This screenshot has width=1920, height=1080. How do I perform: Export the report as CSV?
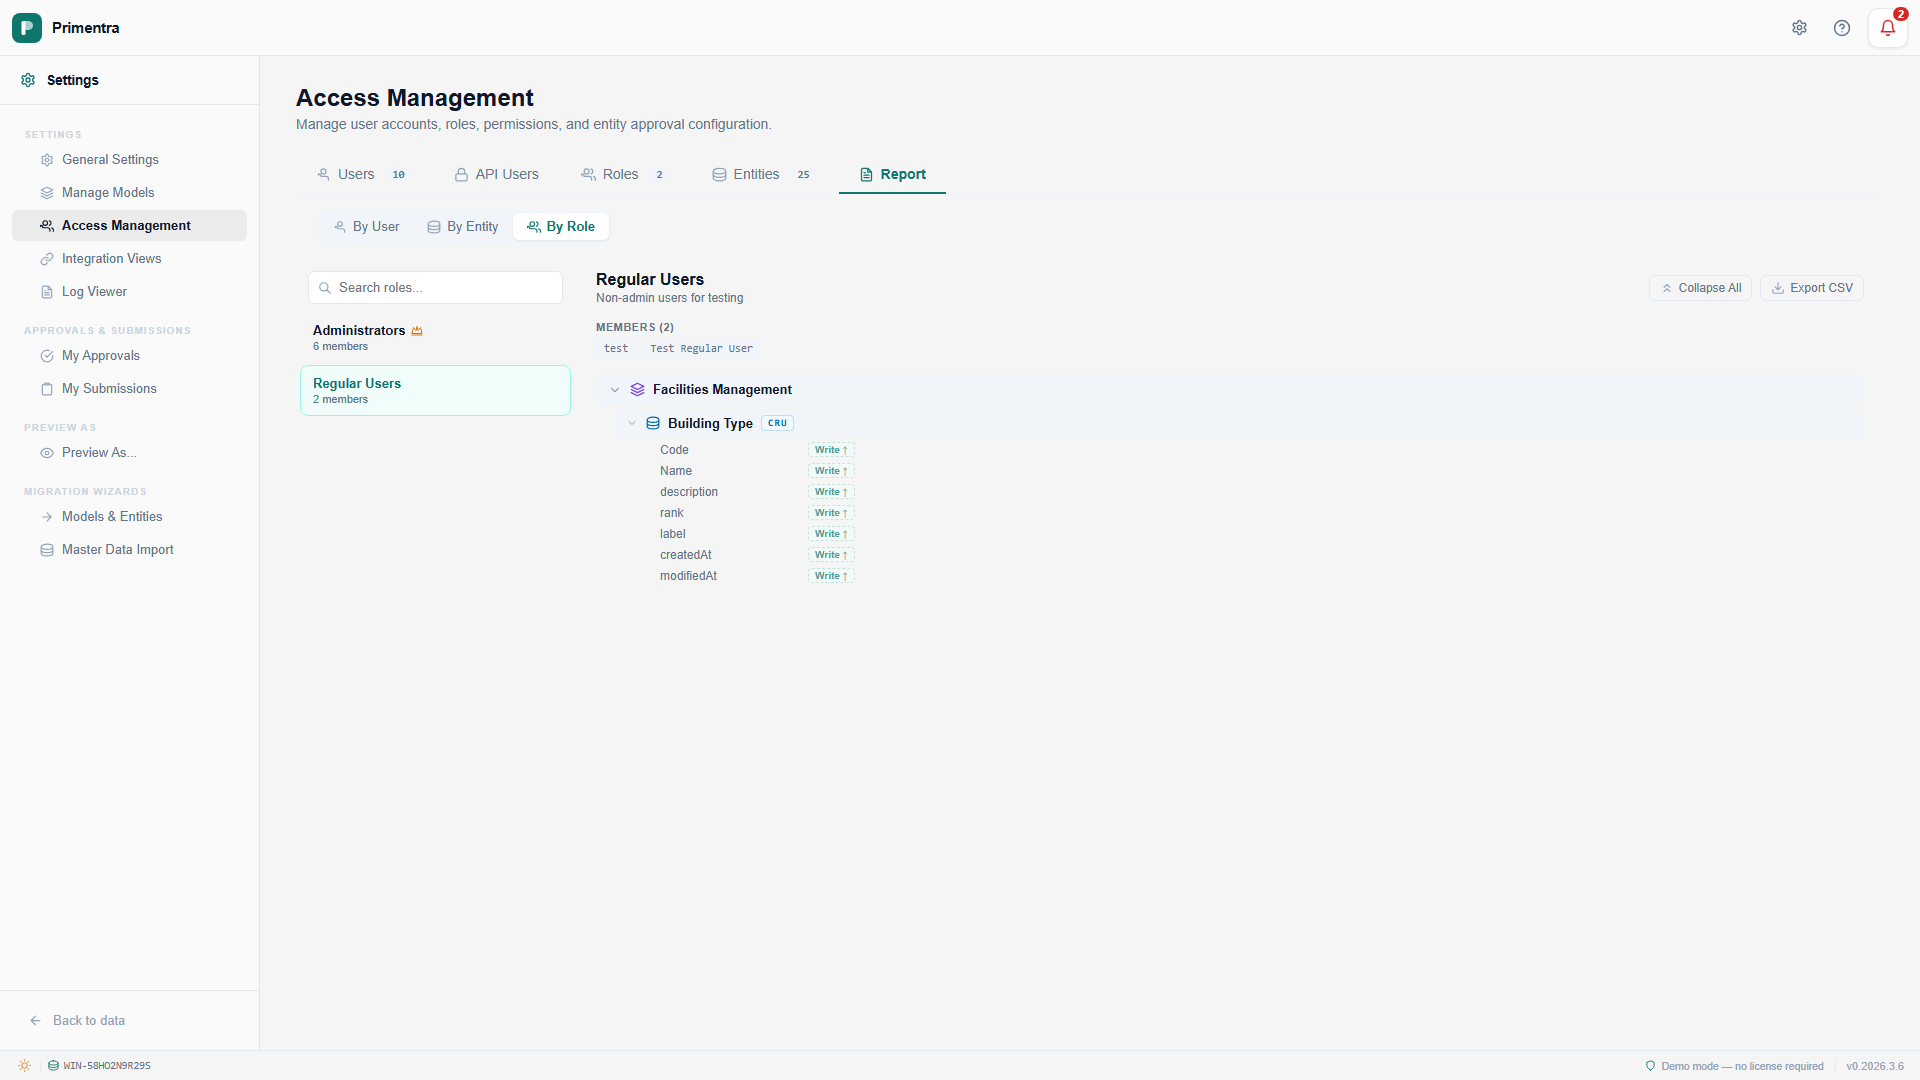point(1811,288)
